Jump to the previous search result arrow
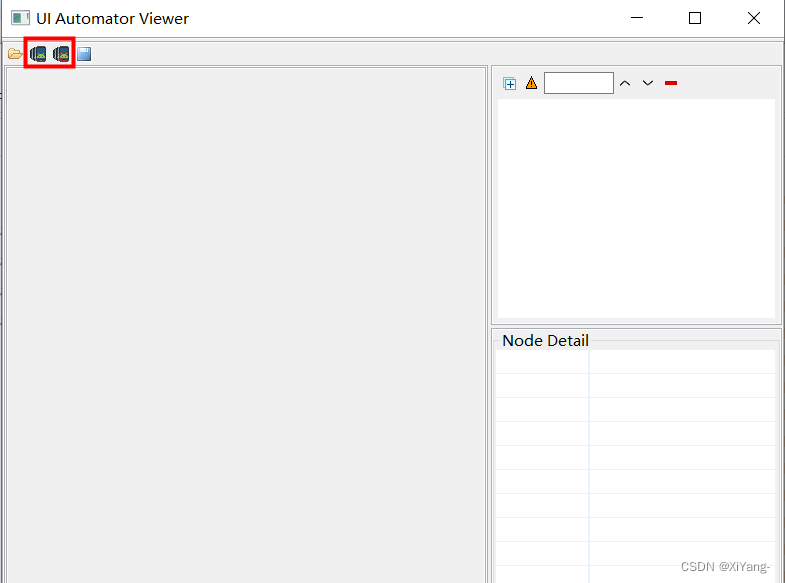785x583 pixels. pyautogui.click(x=625, y=83)
